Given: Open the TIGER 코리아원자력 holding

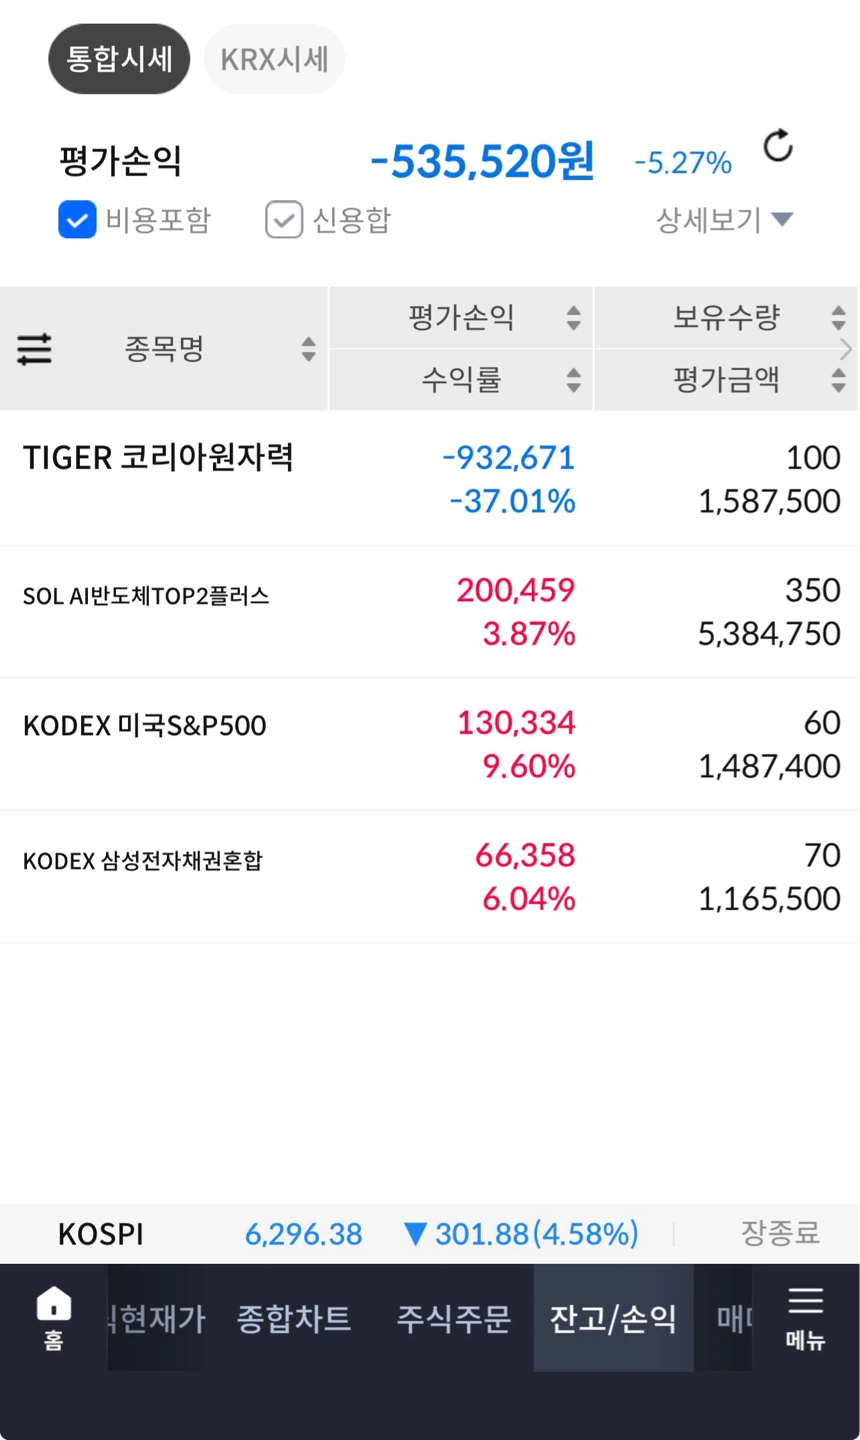Looking at the screenshot, I should [430, 479].
